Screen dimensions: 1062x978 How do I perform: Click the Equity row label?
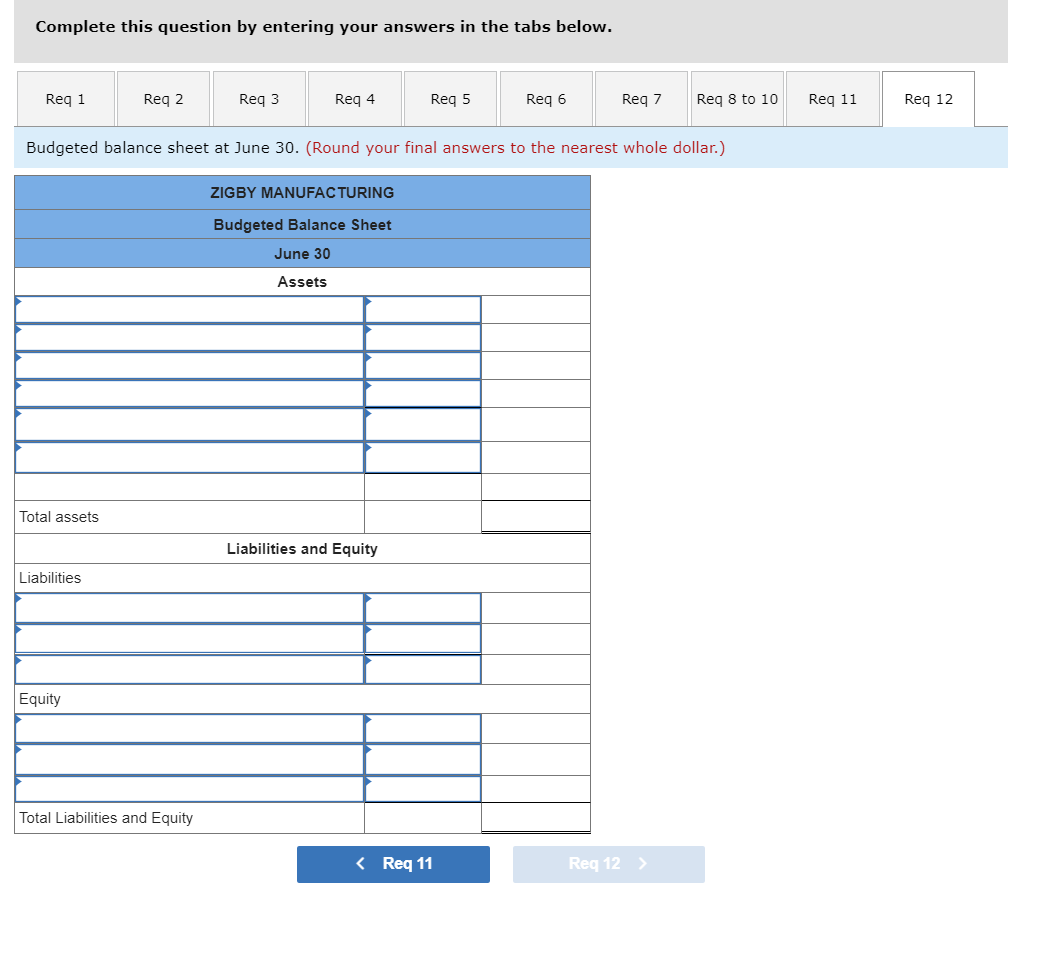pyautogui.click(x=40, y=699)
